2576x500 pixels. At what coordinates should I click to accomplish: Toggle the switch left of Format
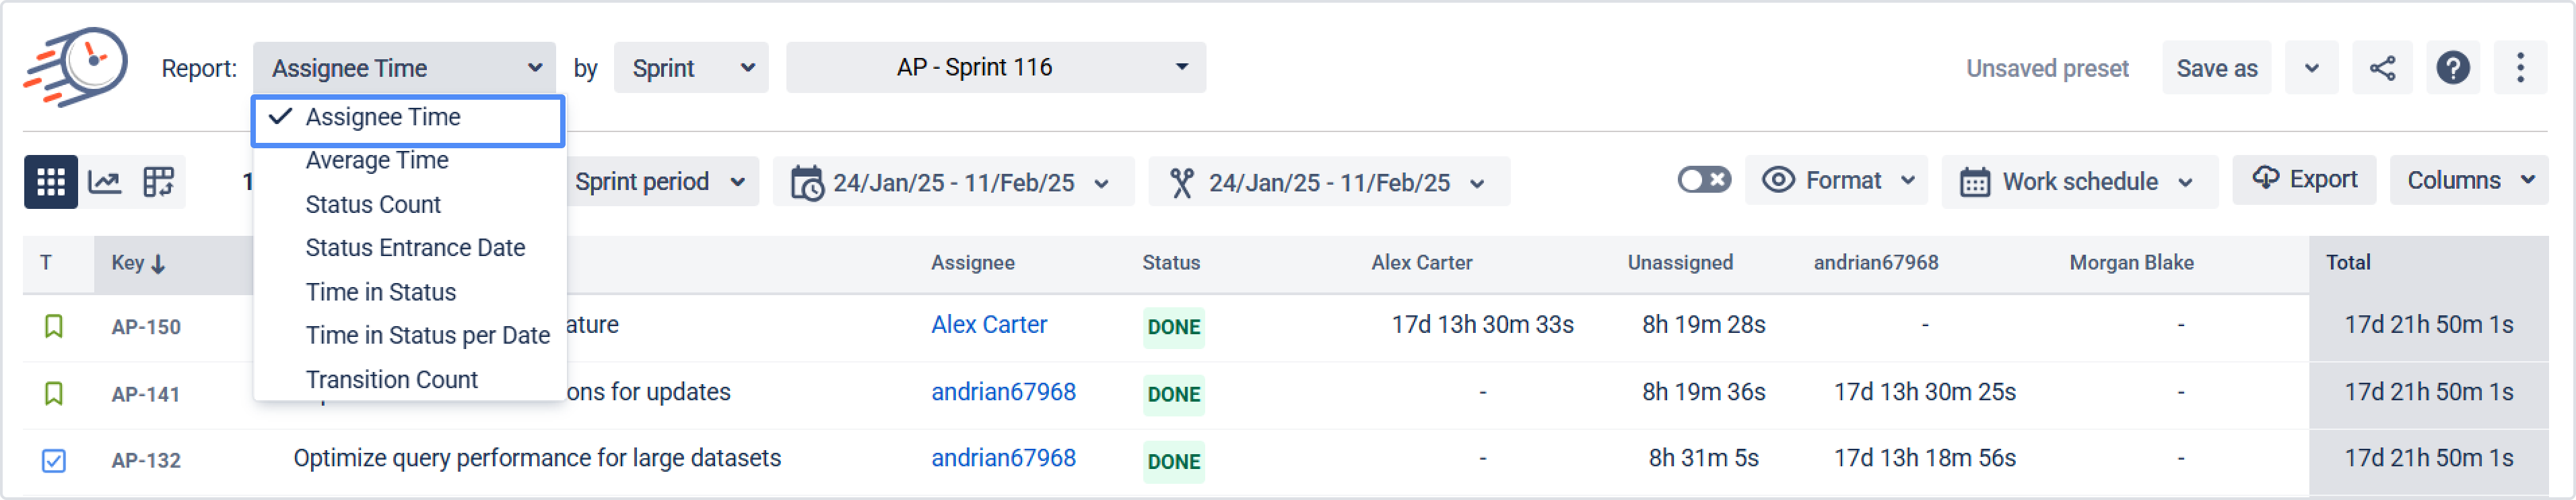point(1704,180)
